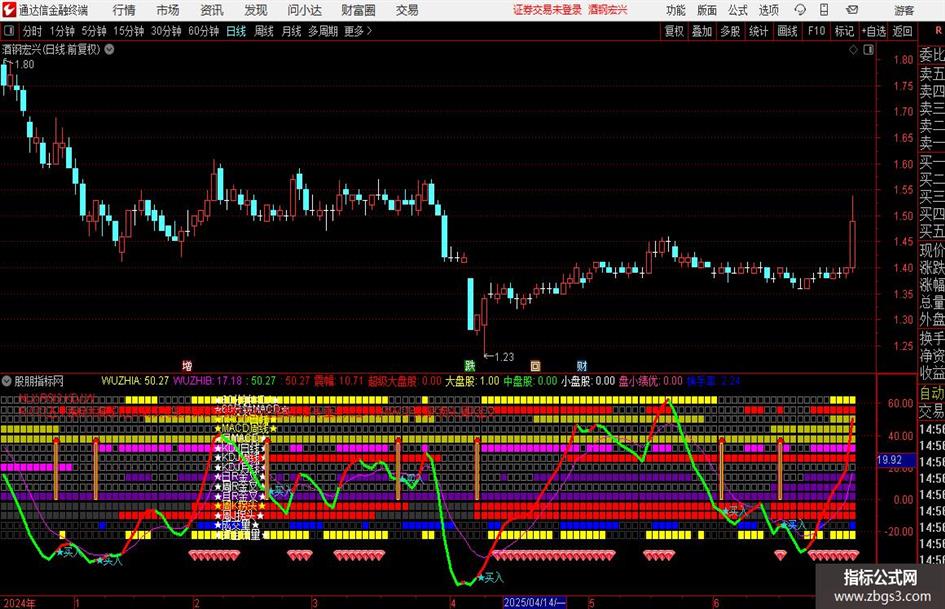Click the 证券交易未登录 login link
Image resolution: width=945 pixels, height=609 pixels.
pos(547,10)
